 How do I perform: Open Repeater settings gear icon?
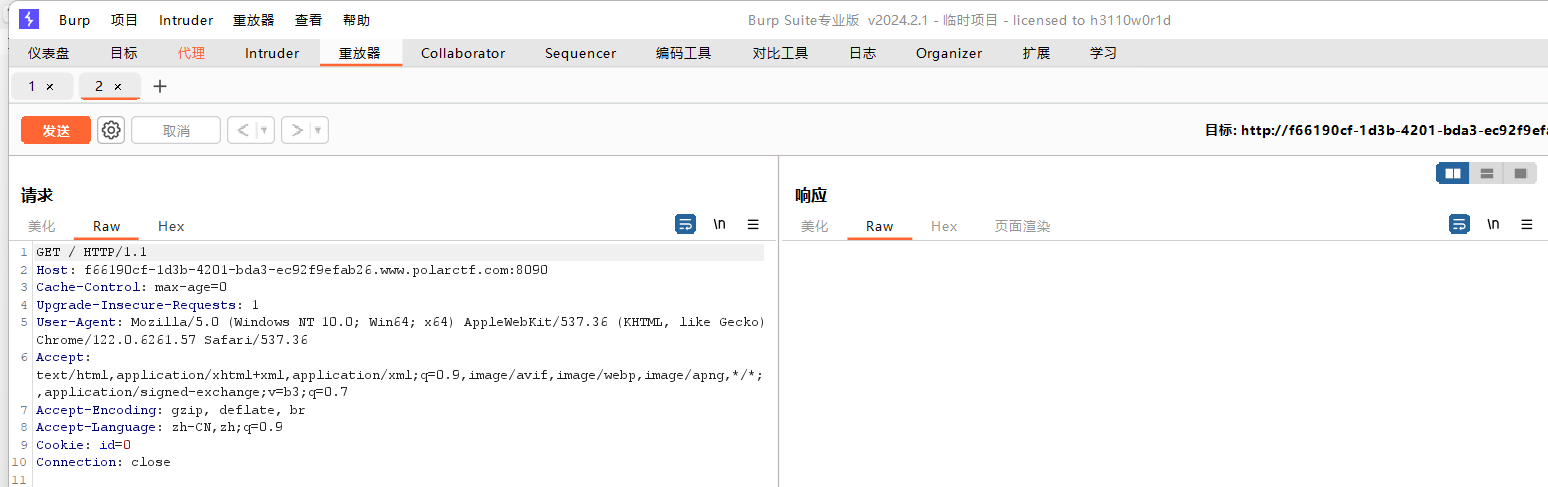[111, 130]
